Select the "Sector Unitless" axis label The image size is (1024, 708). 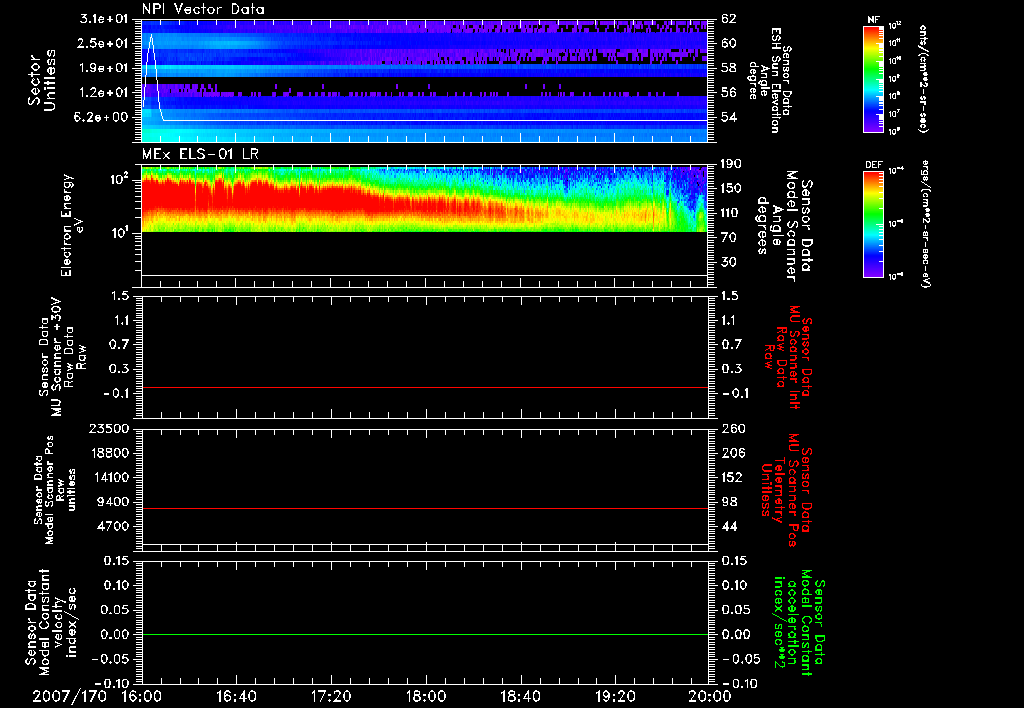tap(42, 80)
